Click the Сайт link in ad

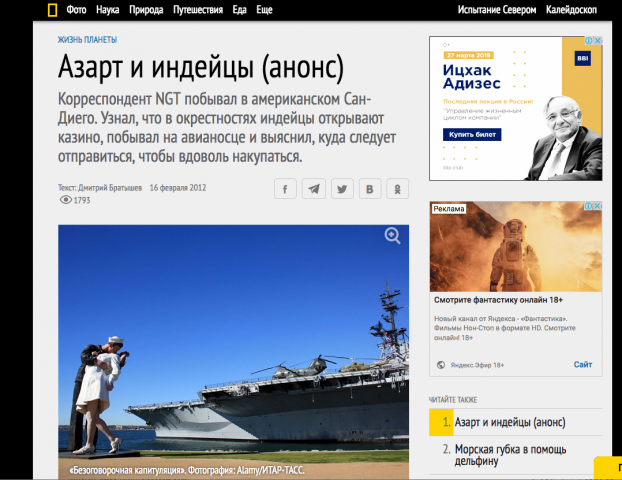click(583, 365)
